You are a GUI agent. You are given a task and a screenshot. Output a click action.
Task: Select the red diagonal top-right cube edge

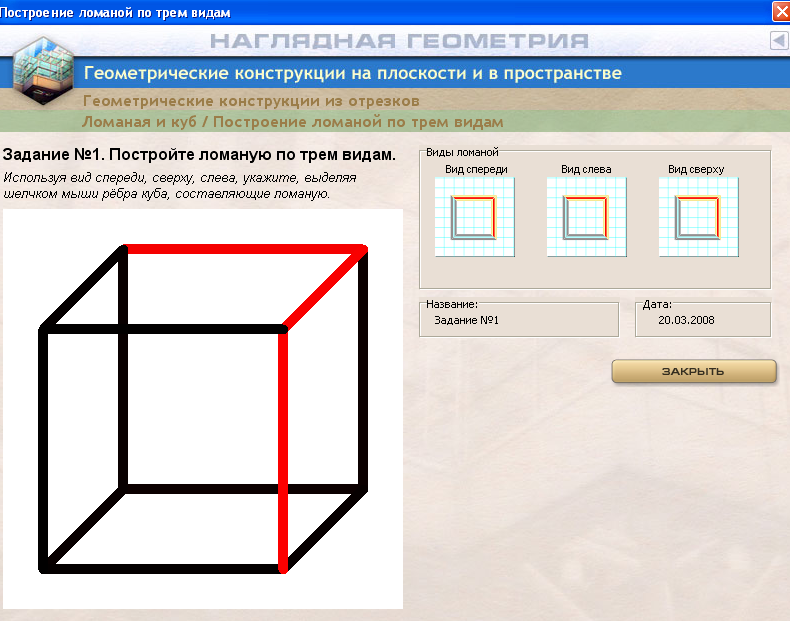click(x=324, y=289)
